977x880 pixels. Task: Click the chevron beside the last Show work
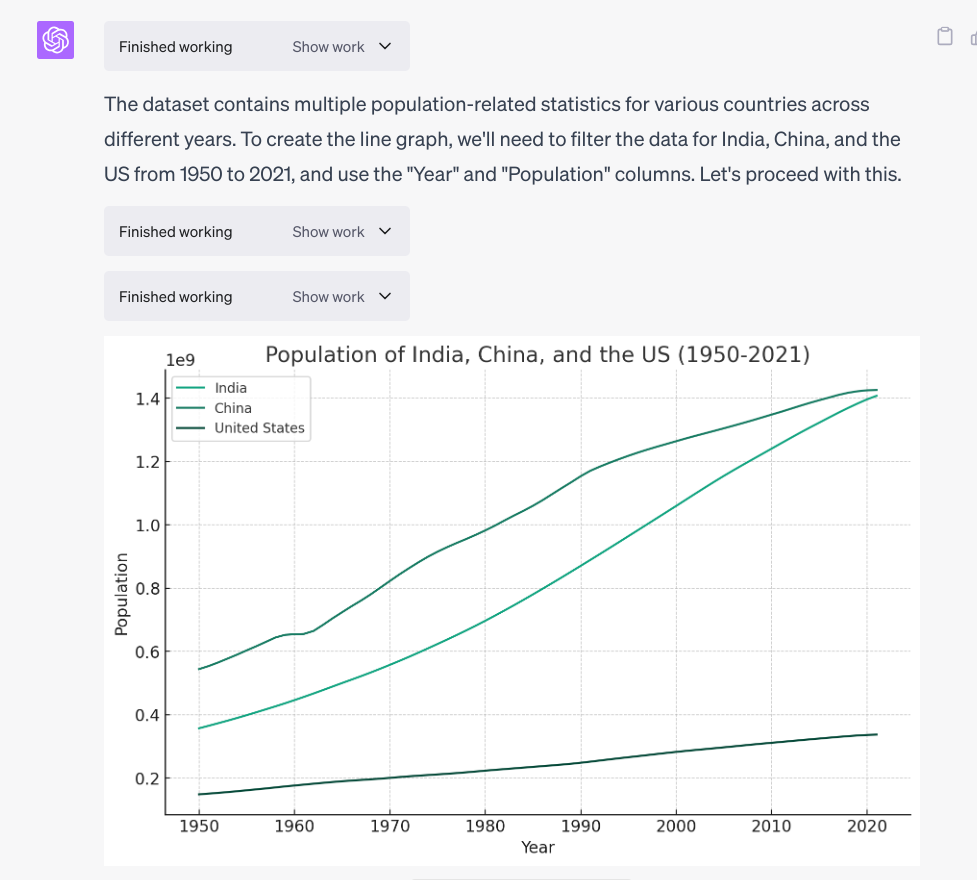click(384, 296)
